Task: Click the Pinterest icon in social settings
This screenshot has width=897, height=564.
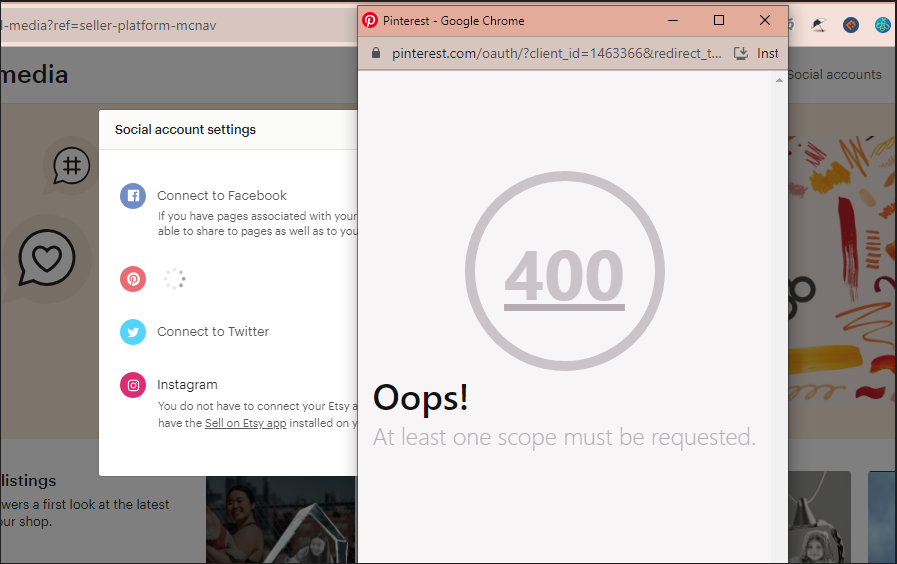Action: coord(133,280)
